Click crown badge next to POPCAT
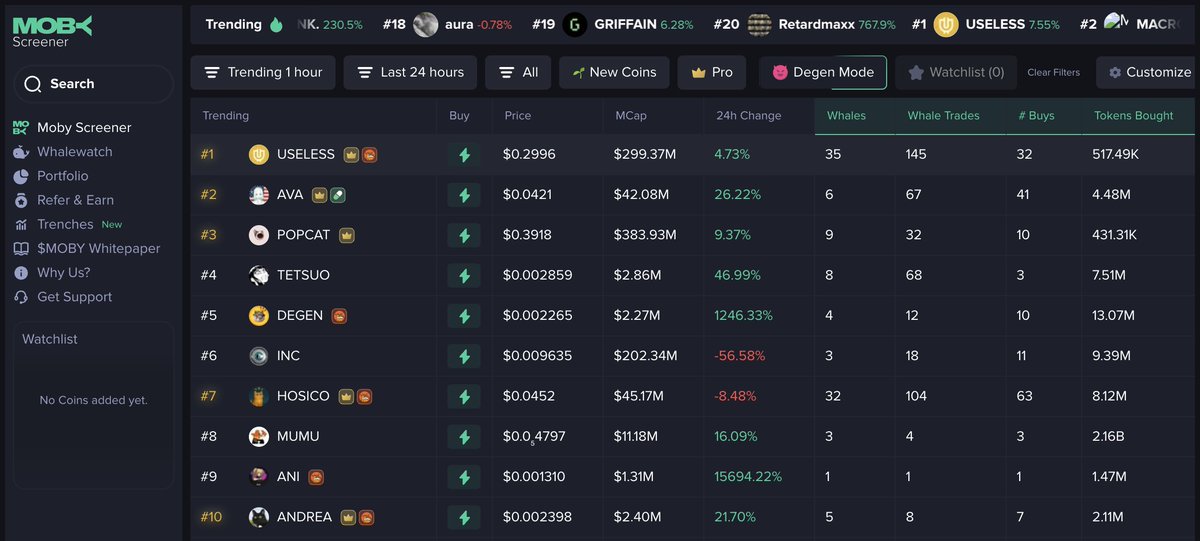Image resolution: width=1200 pixels, height=541 pixels. (x=348, y=235)
